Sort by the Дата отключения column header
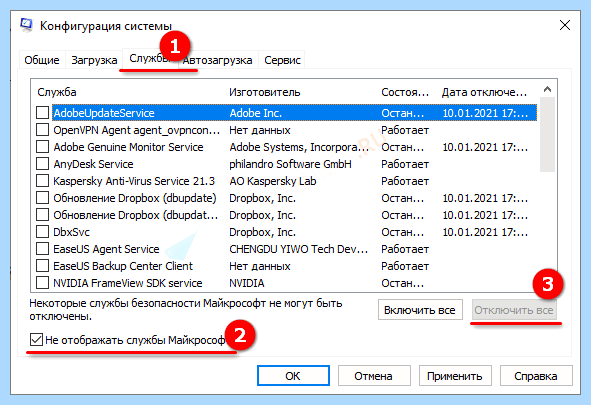Image resolution: width=591 pixels, height=405 pixels. 484,92
